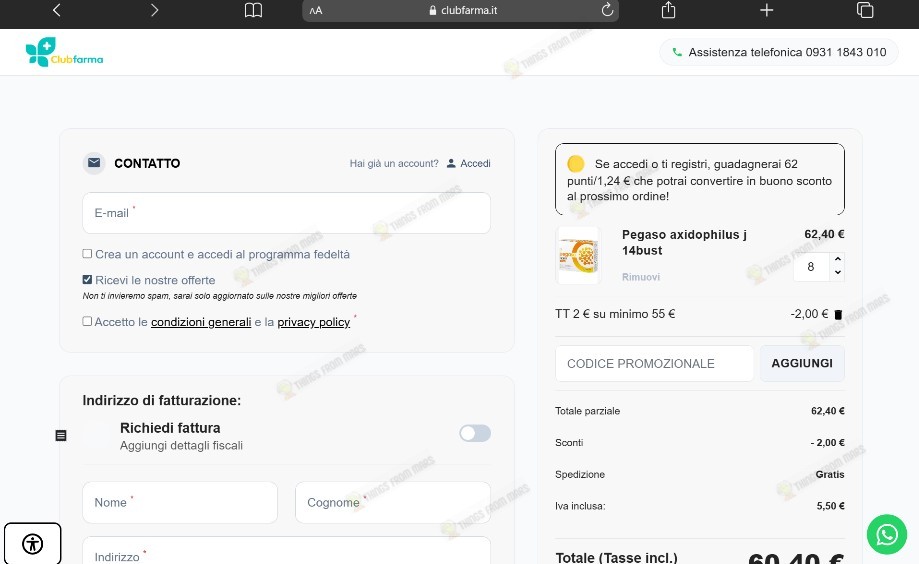Click the Totale (Tasse incl.) label
The width and height of the screenshot is (919, 564).
point(616,557)
